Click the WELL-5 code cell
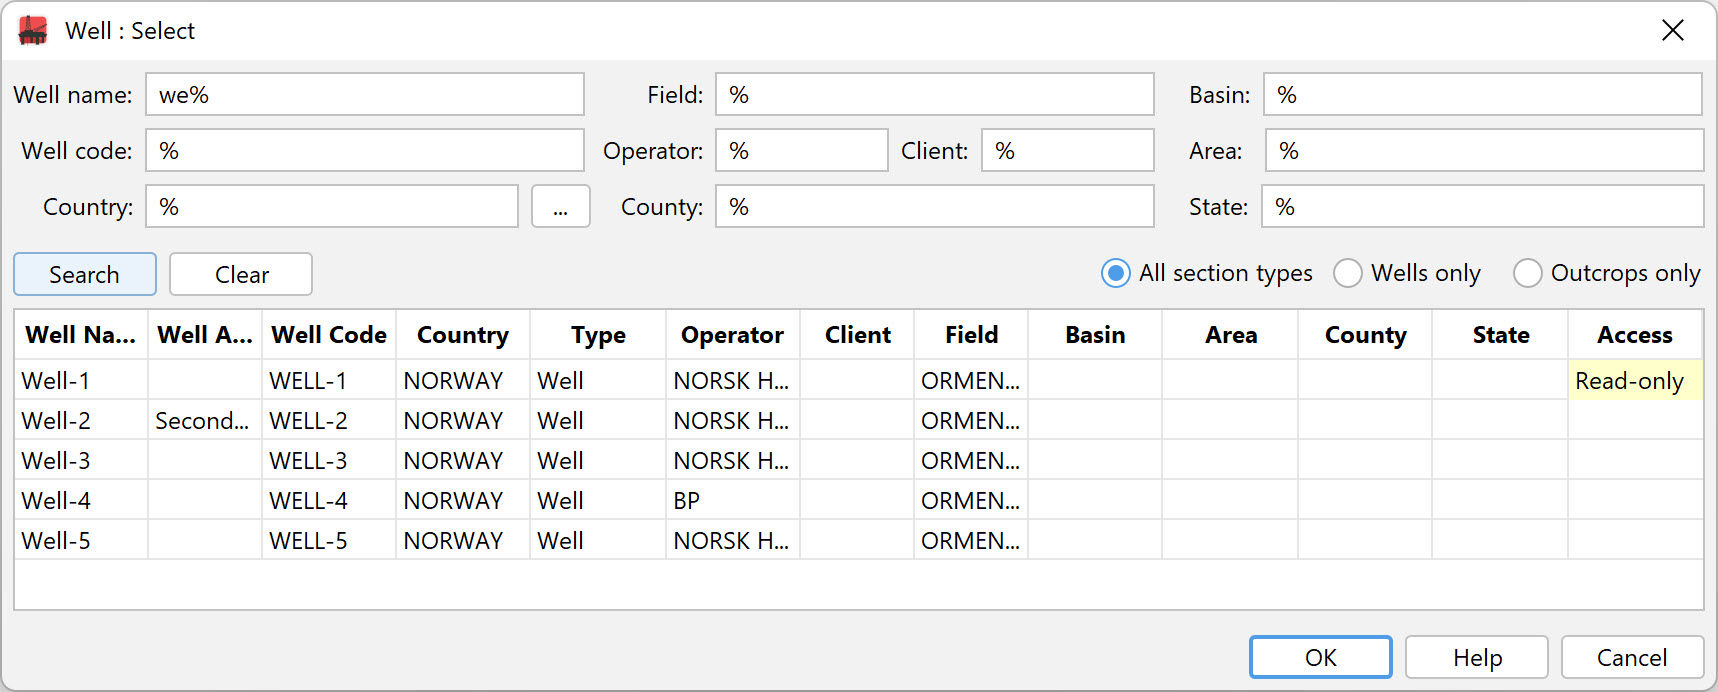The image size is (1718, 692). click(329, 540)
